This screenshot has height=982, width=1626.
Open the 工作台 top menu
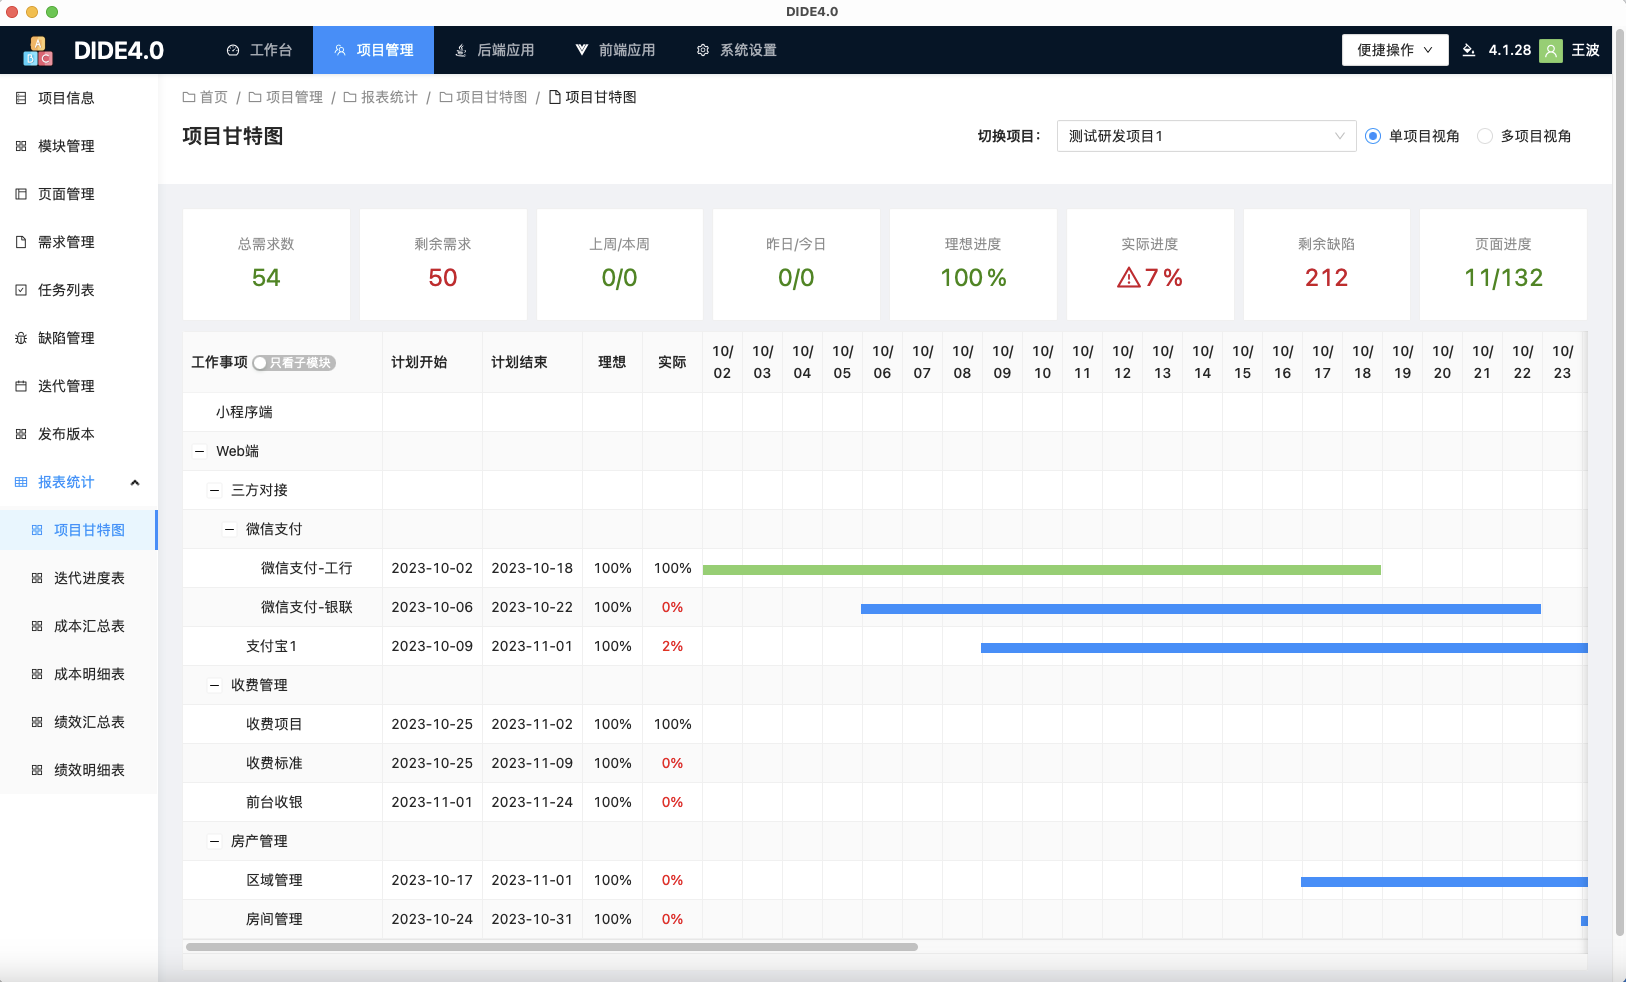[260, 50]
